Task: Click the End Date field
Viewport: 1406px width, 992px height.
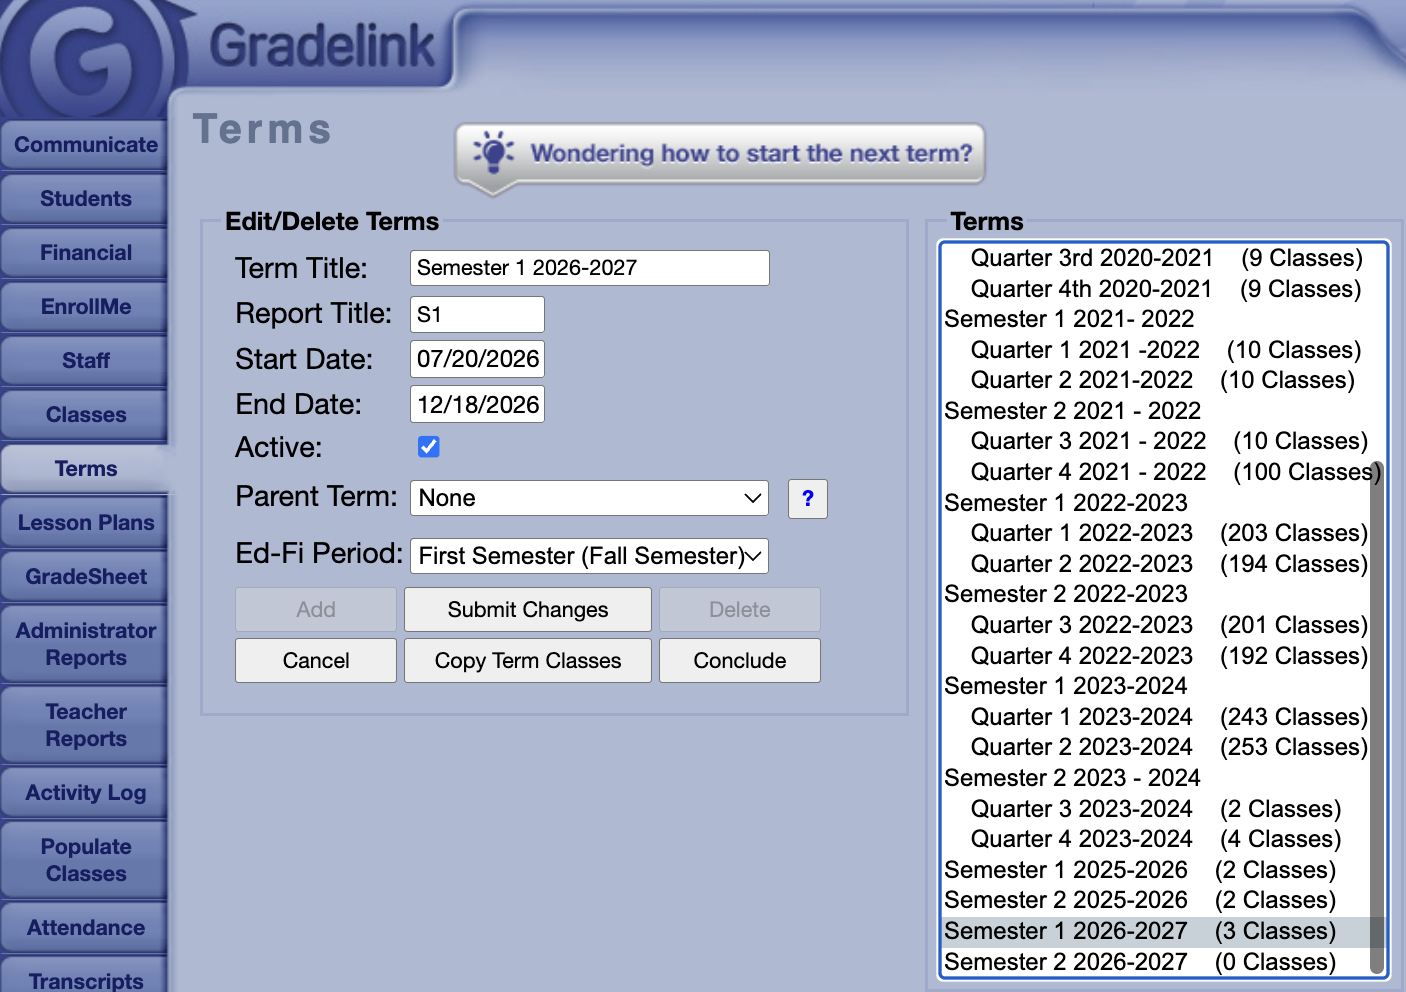Action: click(477, 404)
